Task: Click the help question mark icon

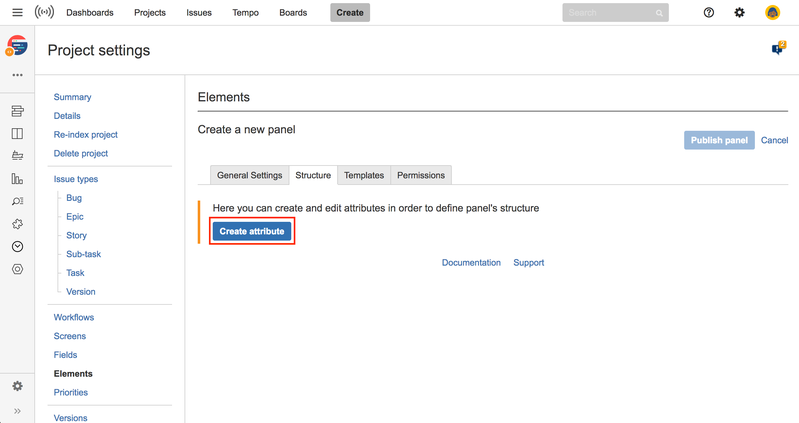Action: pos(709,13)
